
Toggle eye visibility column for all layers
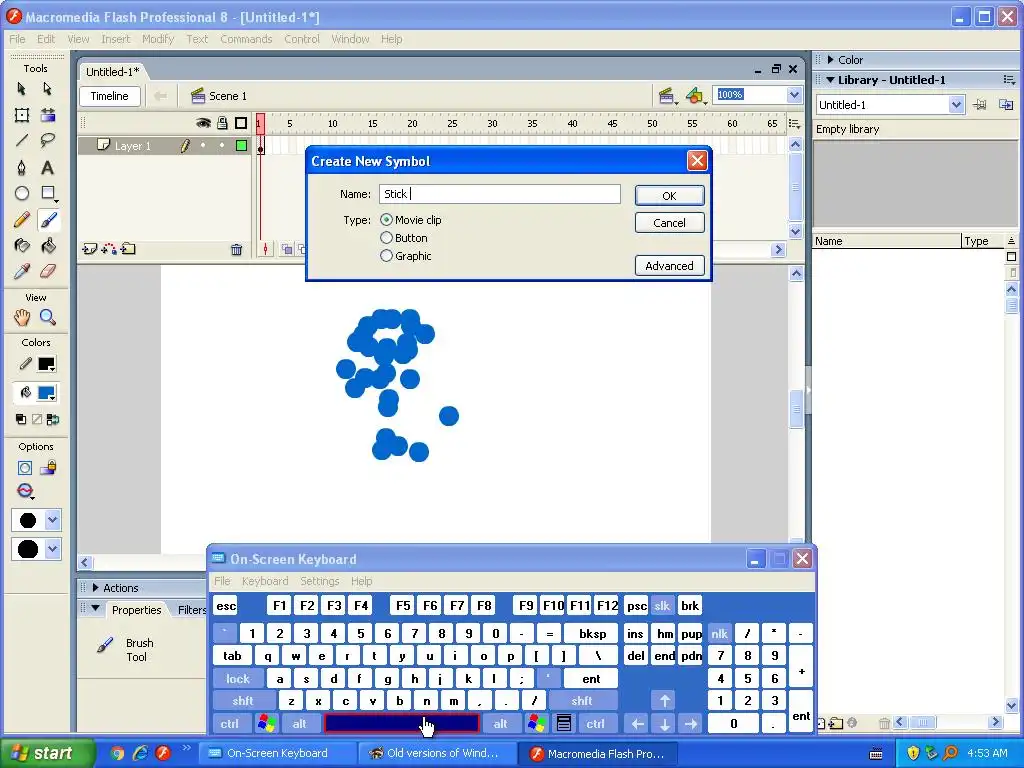203,123
